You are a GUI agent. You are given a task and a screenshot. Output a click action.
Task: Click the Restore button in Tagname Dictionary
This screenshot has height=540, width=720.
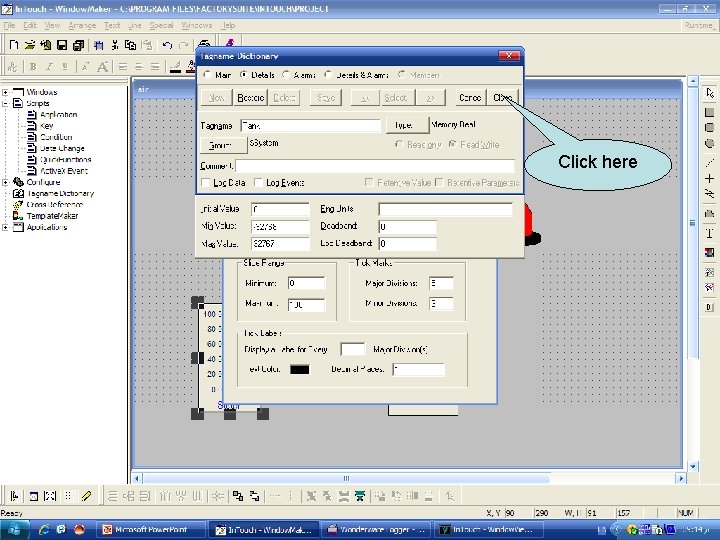pyautogui.click(x=250, y=98)
